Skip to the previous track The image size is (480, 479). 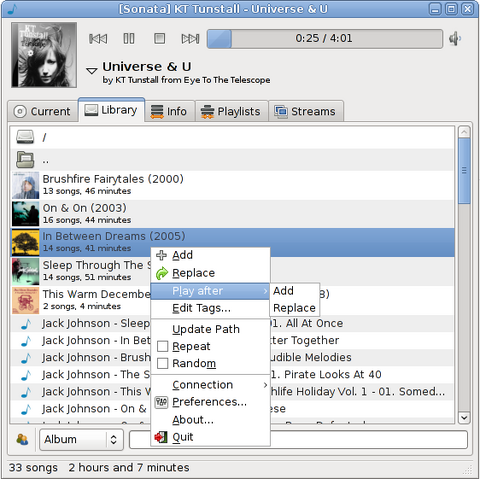[x=98, y=39]
